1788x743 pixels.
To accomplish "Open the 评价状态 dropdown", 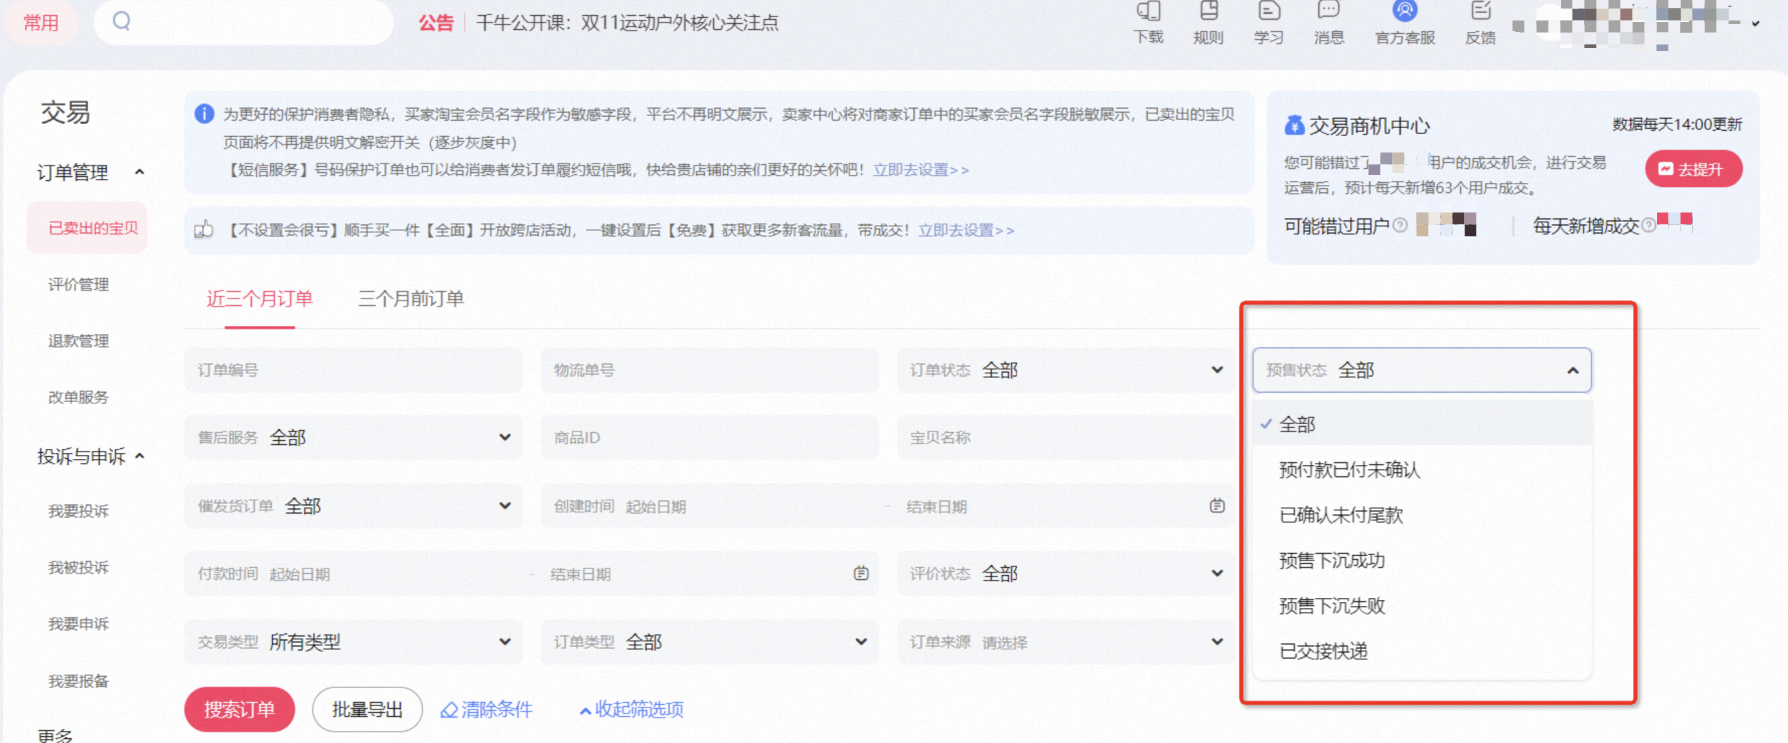I will [x=1065, y=573].
